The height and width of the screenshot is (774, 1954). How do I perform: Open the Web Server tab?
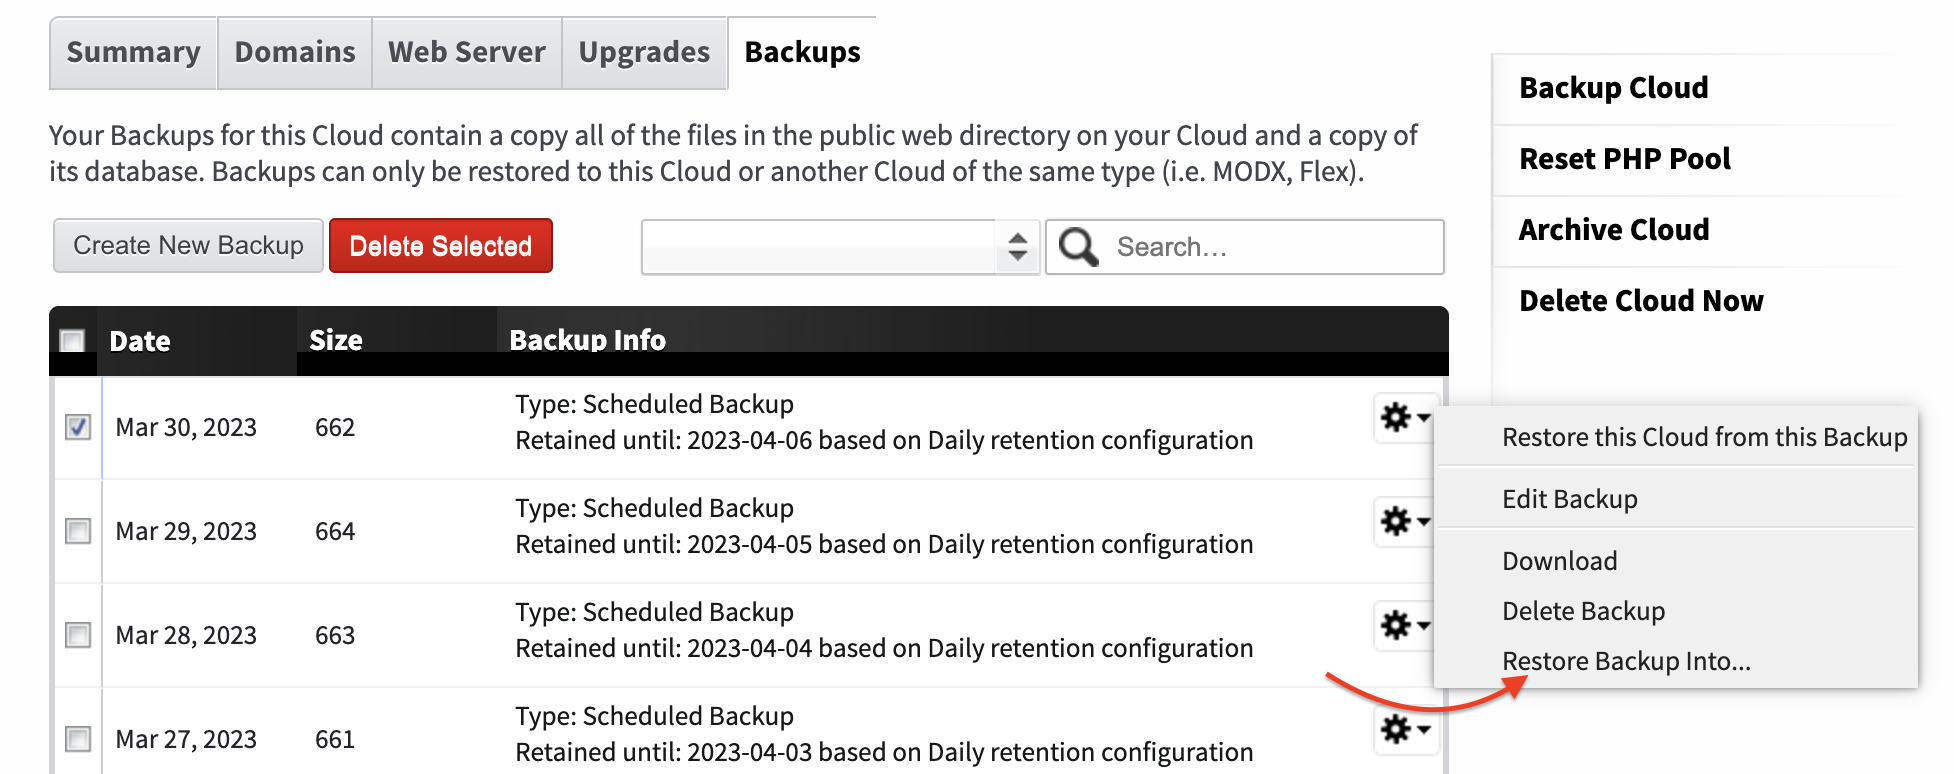[x=467, y=53]
